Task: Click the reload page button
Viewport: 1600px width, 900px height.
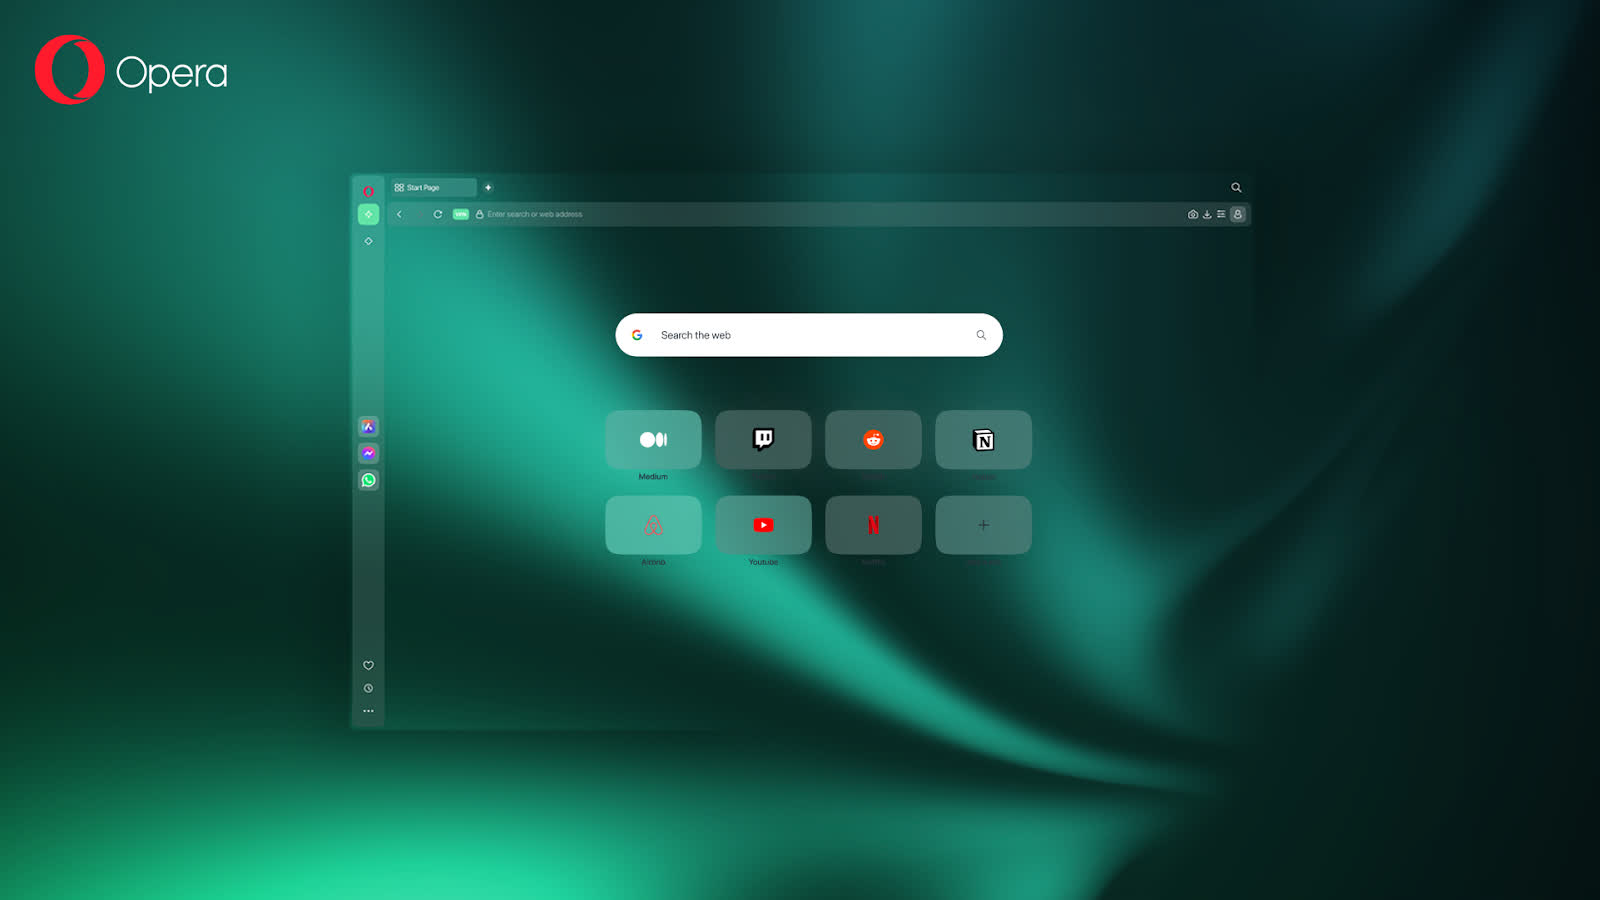Action: pos(437,214)
